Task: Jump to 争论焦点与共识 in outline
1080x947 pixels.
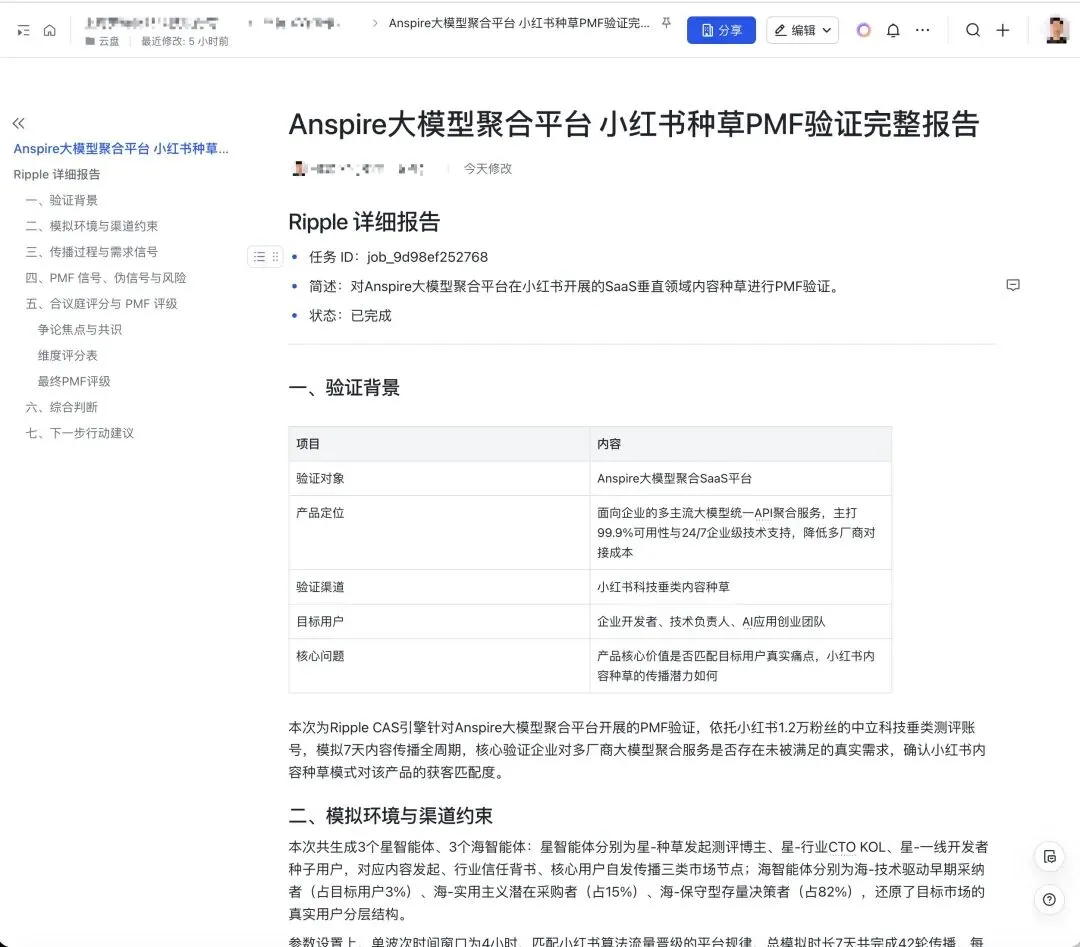Action: pyautogui.click(x=80, y=330)
